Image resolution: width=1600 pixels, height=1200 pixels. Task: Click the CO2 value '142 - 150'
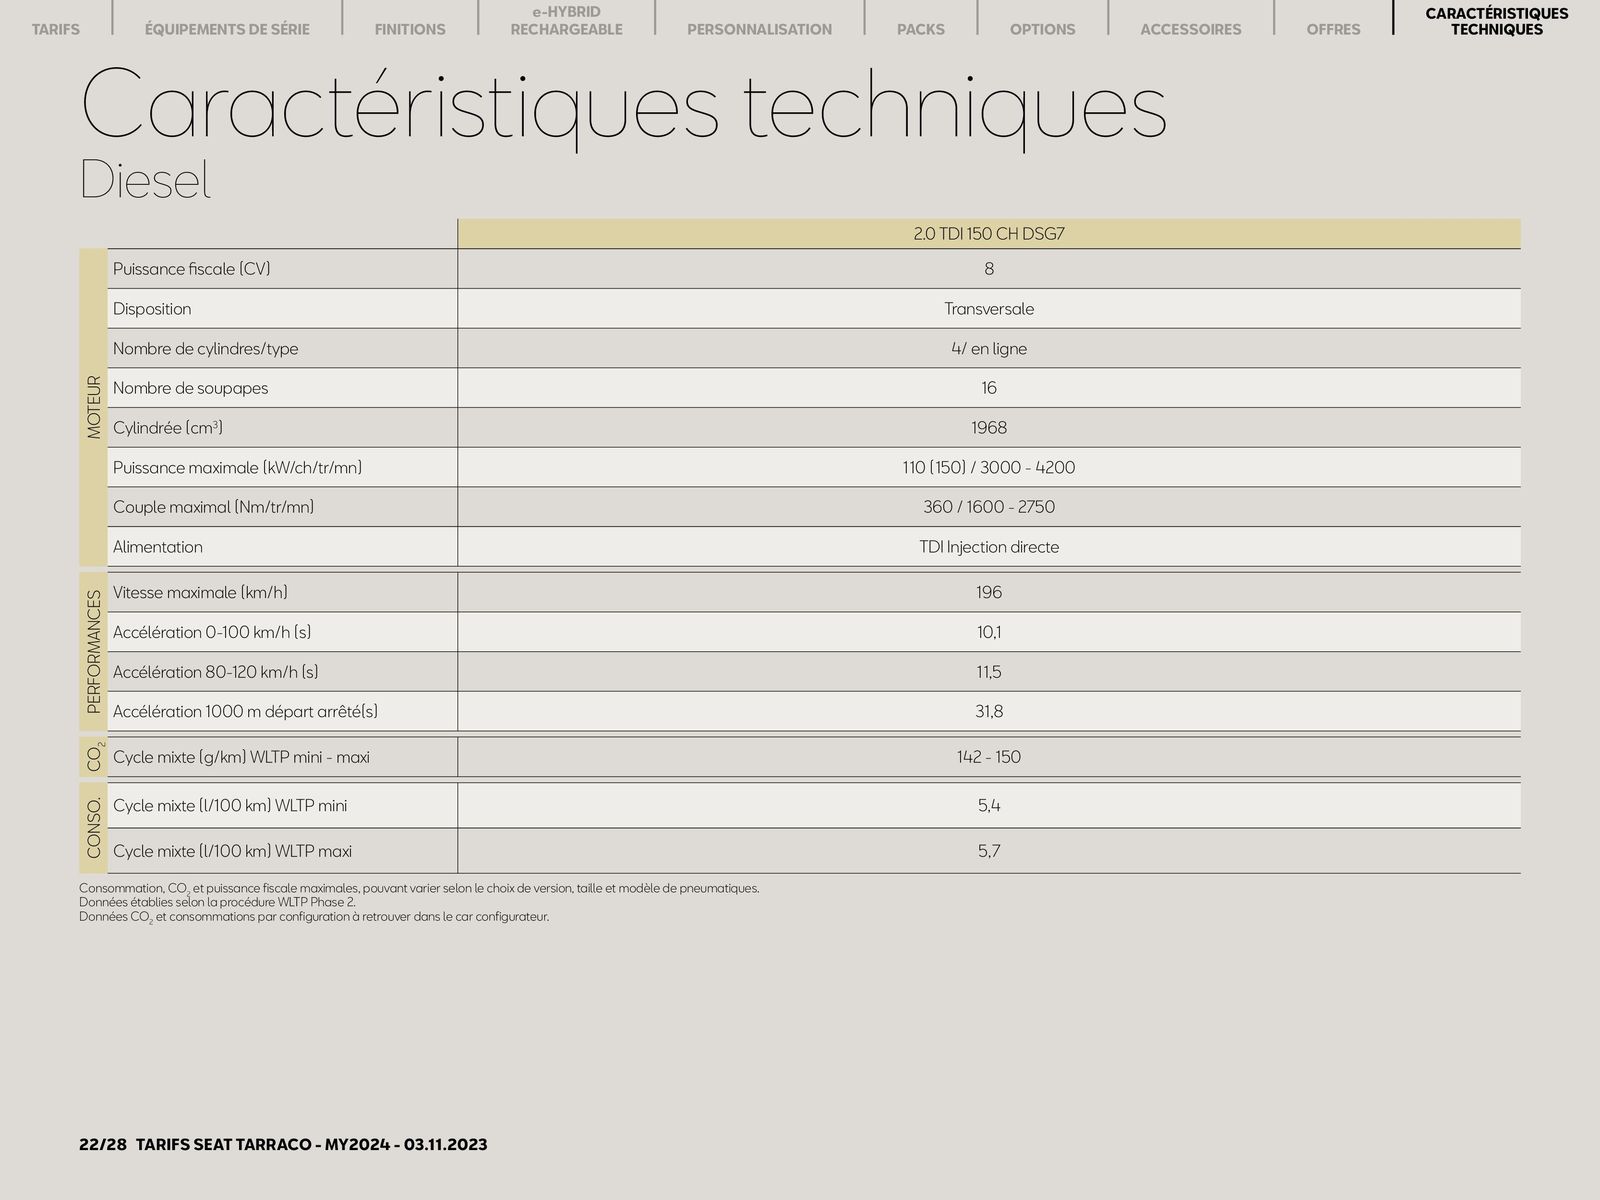(x=989, y=757)
